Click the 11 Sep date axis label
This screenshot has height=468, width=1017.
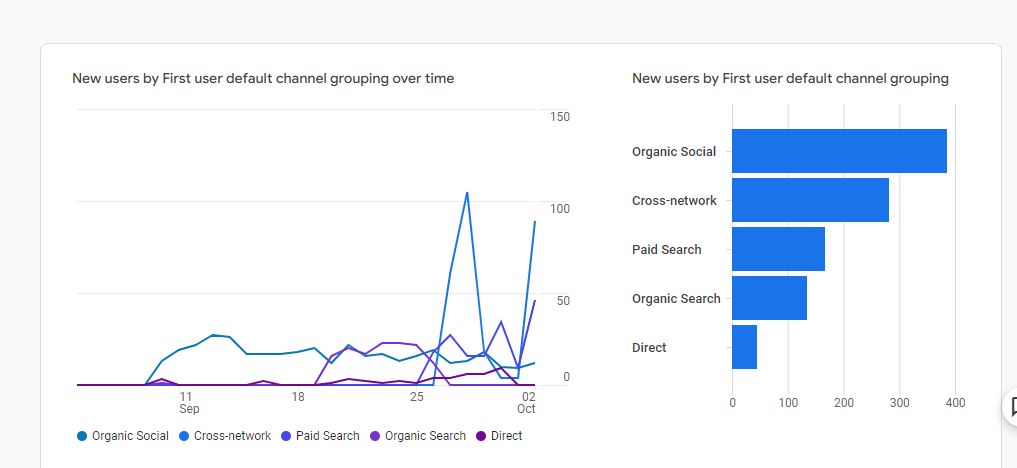[x=188, y=402]
